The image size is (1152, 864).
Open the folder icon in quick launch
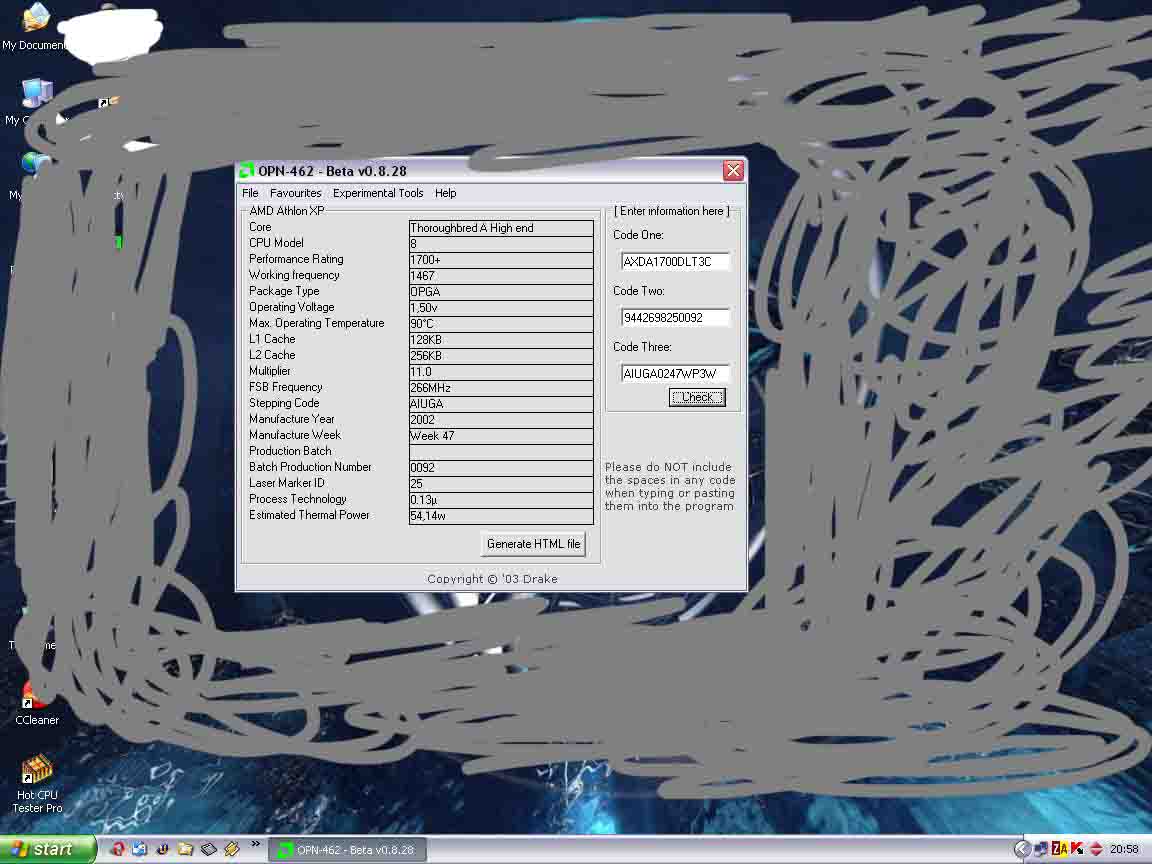click(x=185, y=849)
